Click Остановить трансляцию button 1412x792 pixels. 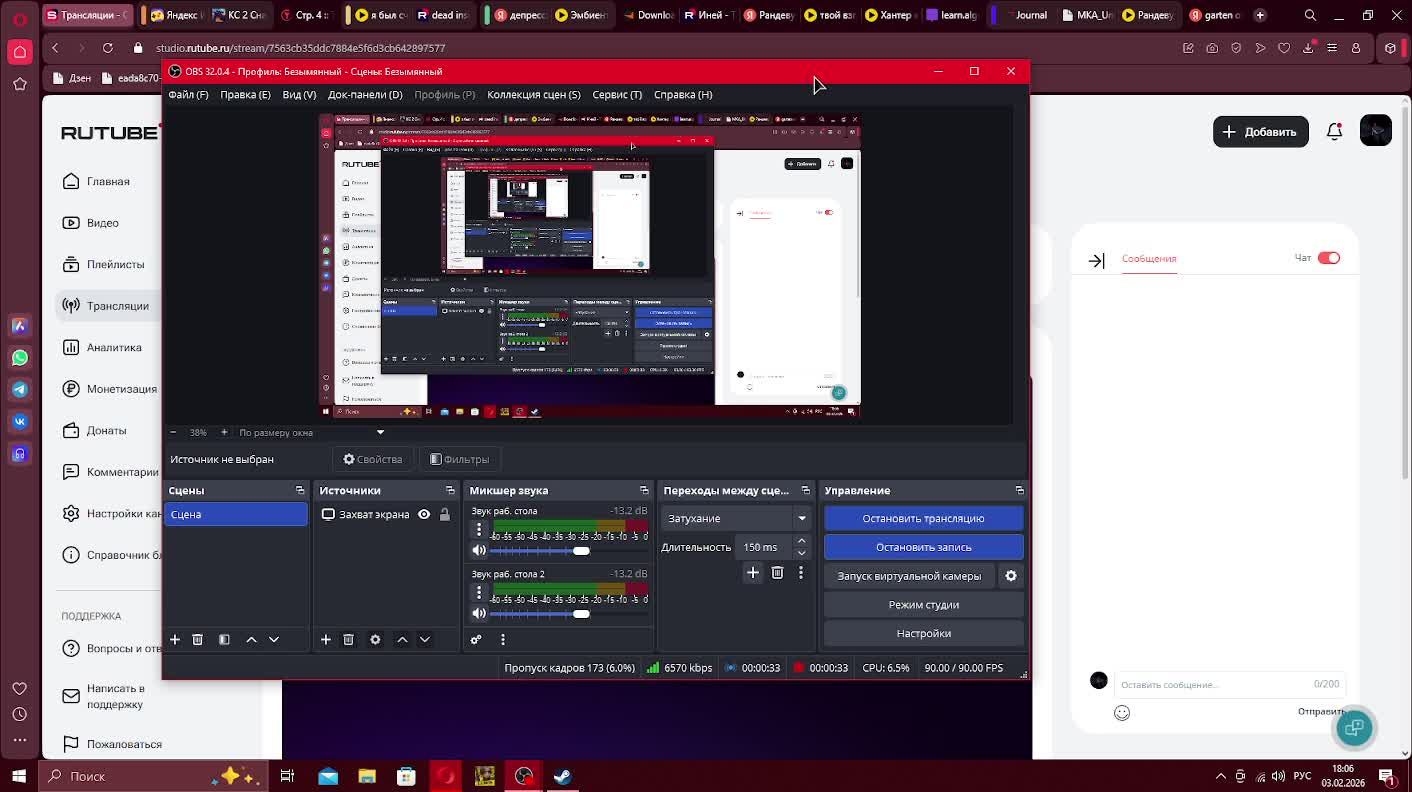(924, 519)
